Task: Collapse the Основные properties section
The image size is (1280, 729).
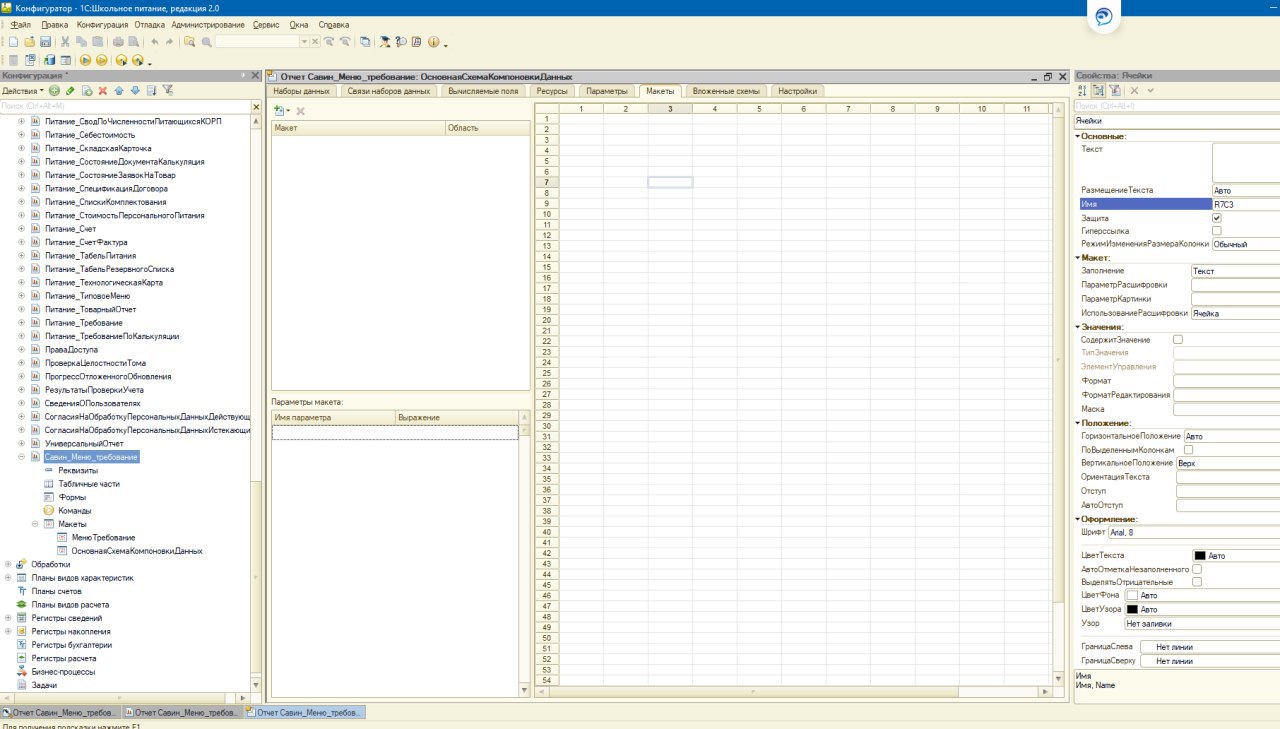Action: click(x=1078, y=136)
